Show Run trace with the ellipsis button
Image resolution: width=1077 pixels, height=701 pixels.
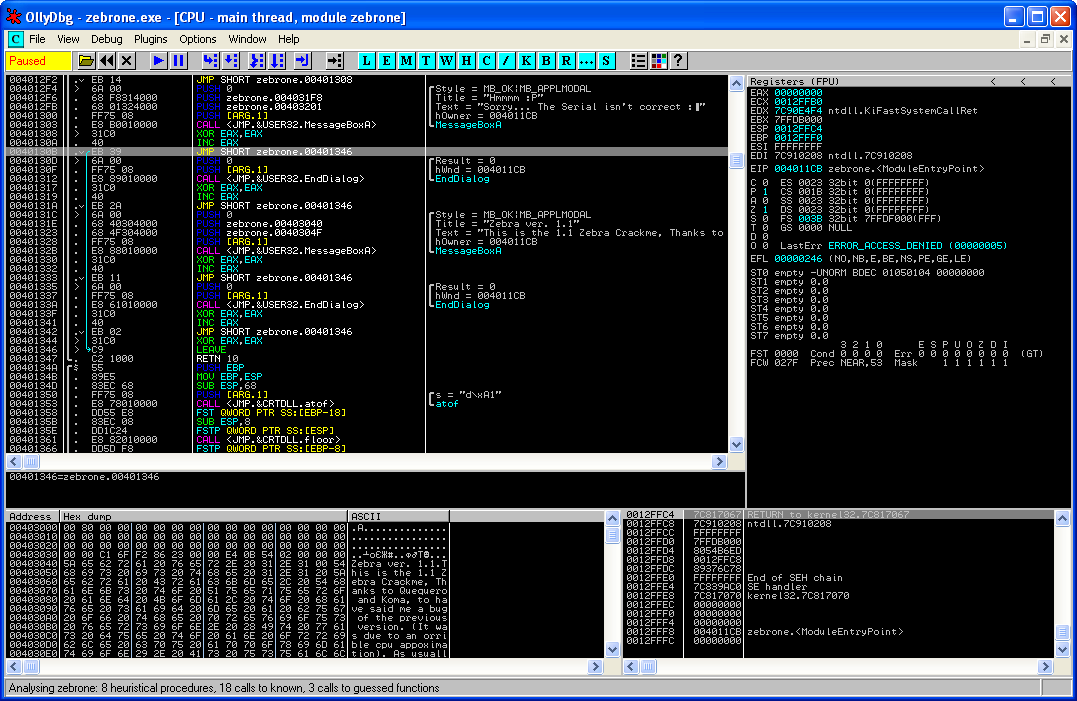[x=586, y=60]
